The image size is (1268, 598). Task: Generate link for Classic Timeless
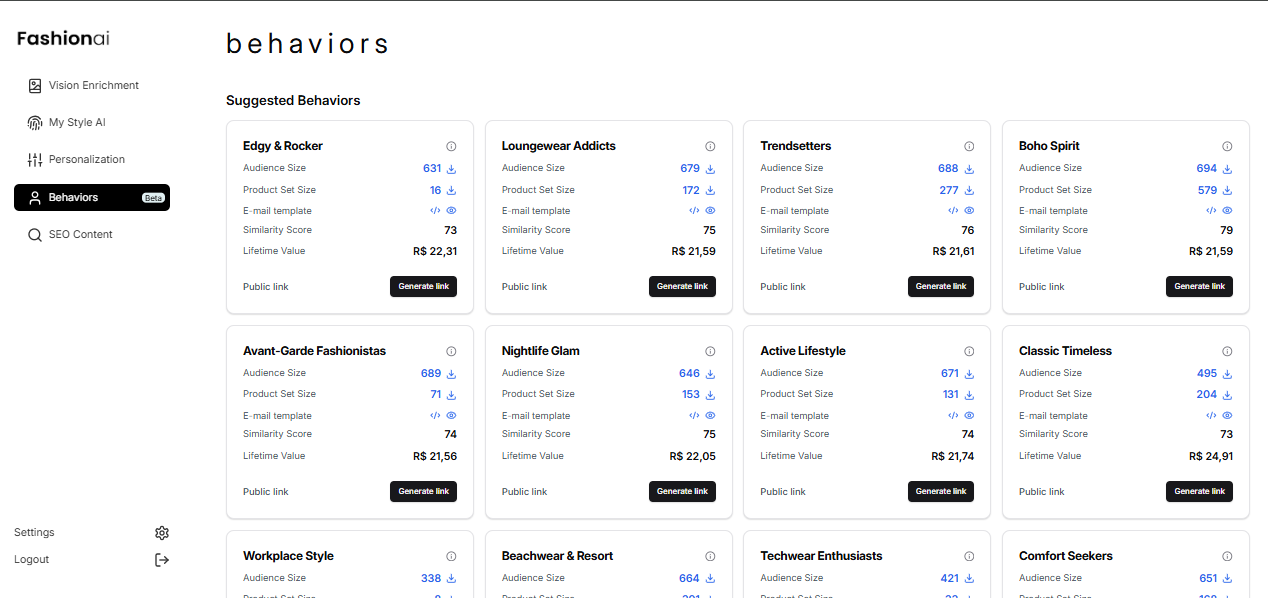pyautogui.click(x=1199, y=492)
